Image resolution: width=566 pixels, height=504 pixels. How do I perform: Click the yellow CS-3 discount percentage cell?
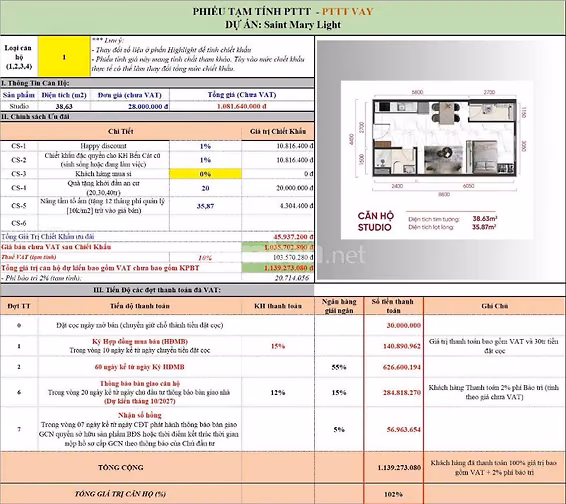(205, 174)
